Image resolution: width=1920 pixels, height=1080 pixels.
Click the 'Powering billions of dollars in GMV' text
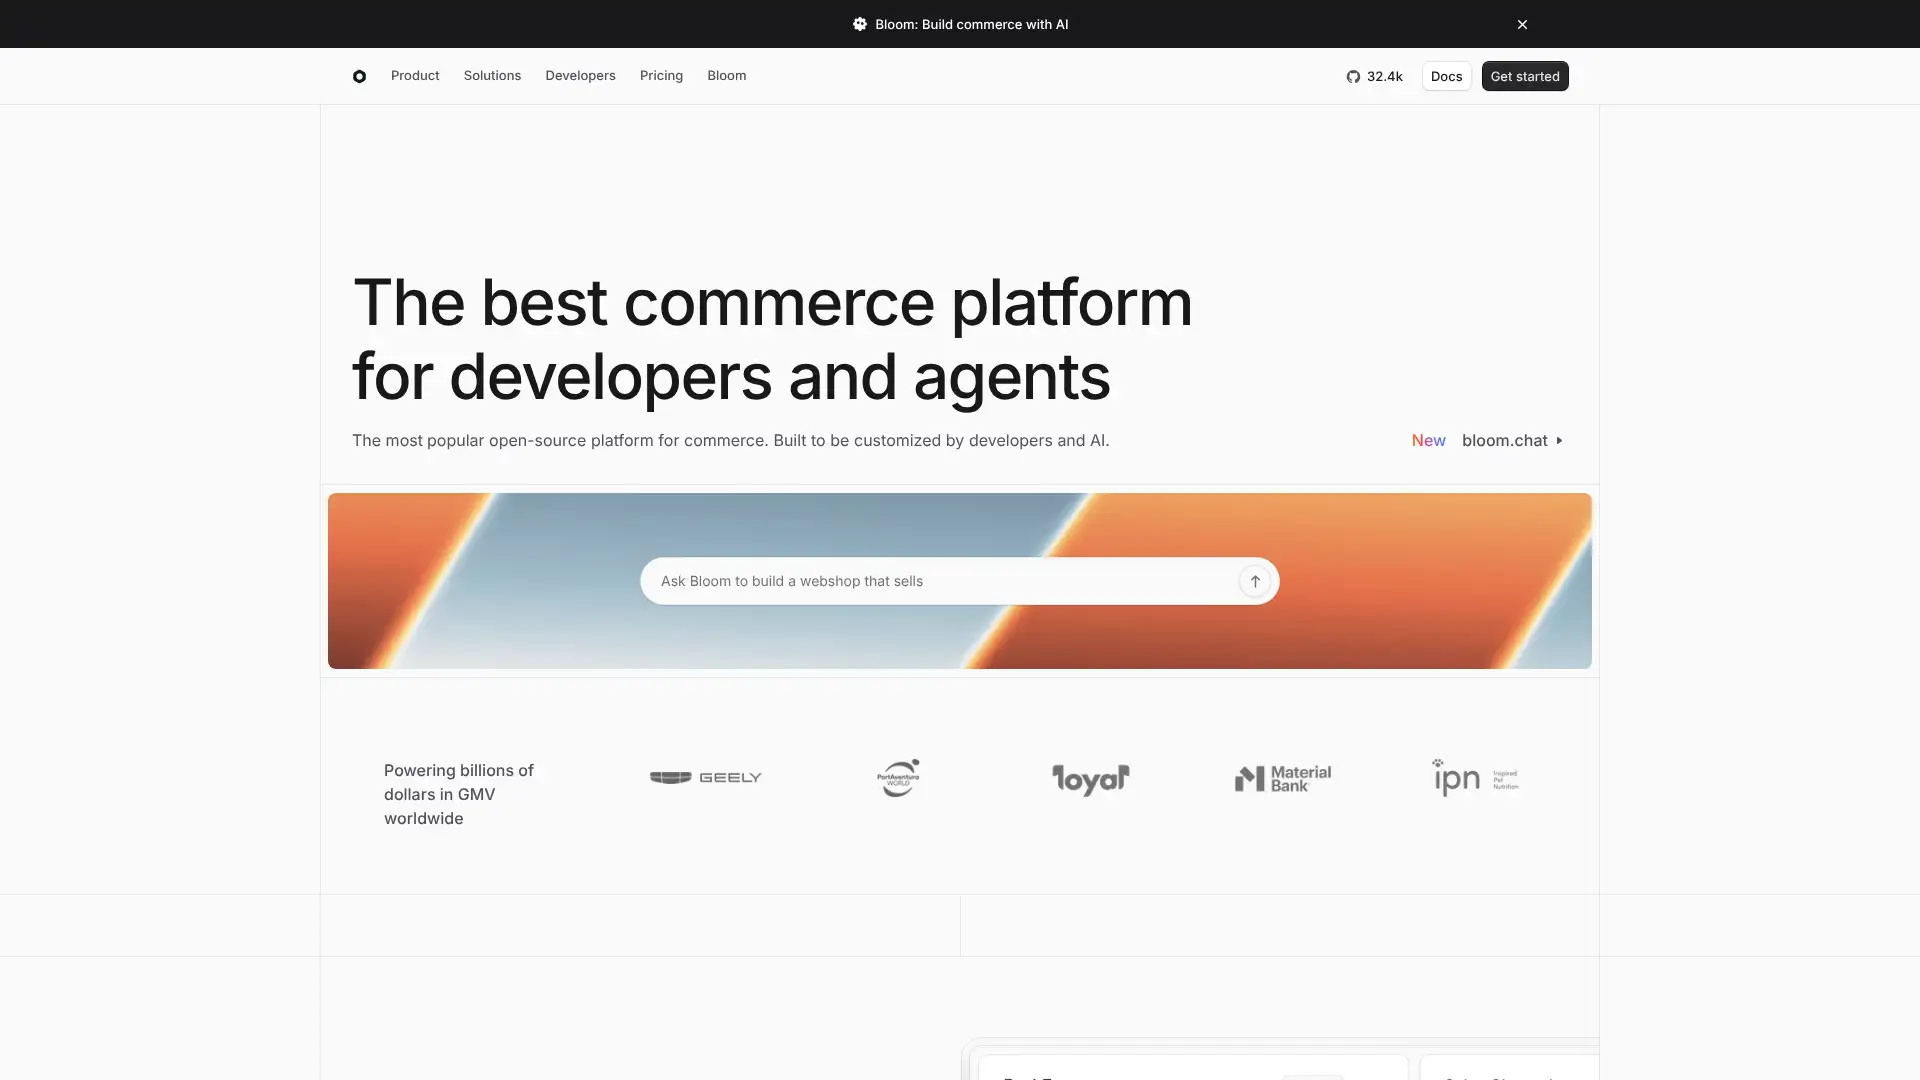tap(459, 794)
